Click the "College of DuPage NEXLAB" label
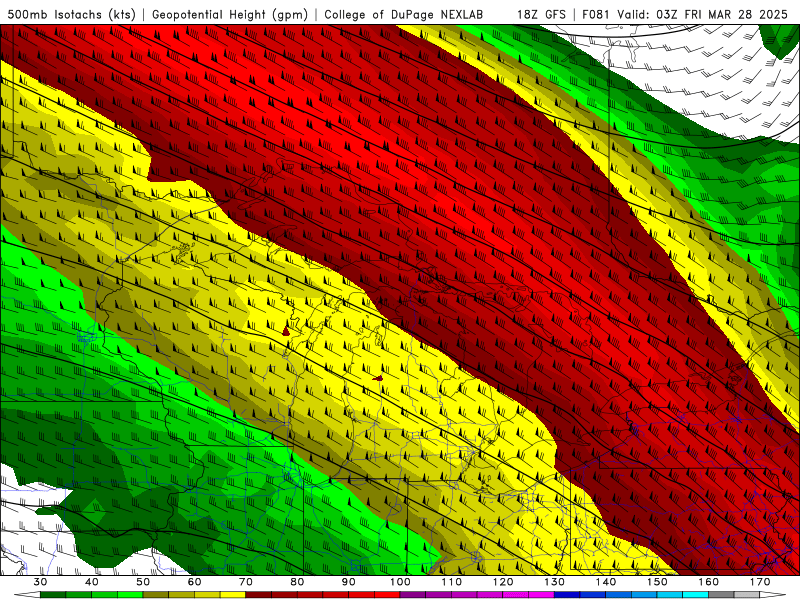The width and height of the screenshot is (800, 600). (x=404, y=14)
